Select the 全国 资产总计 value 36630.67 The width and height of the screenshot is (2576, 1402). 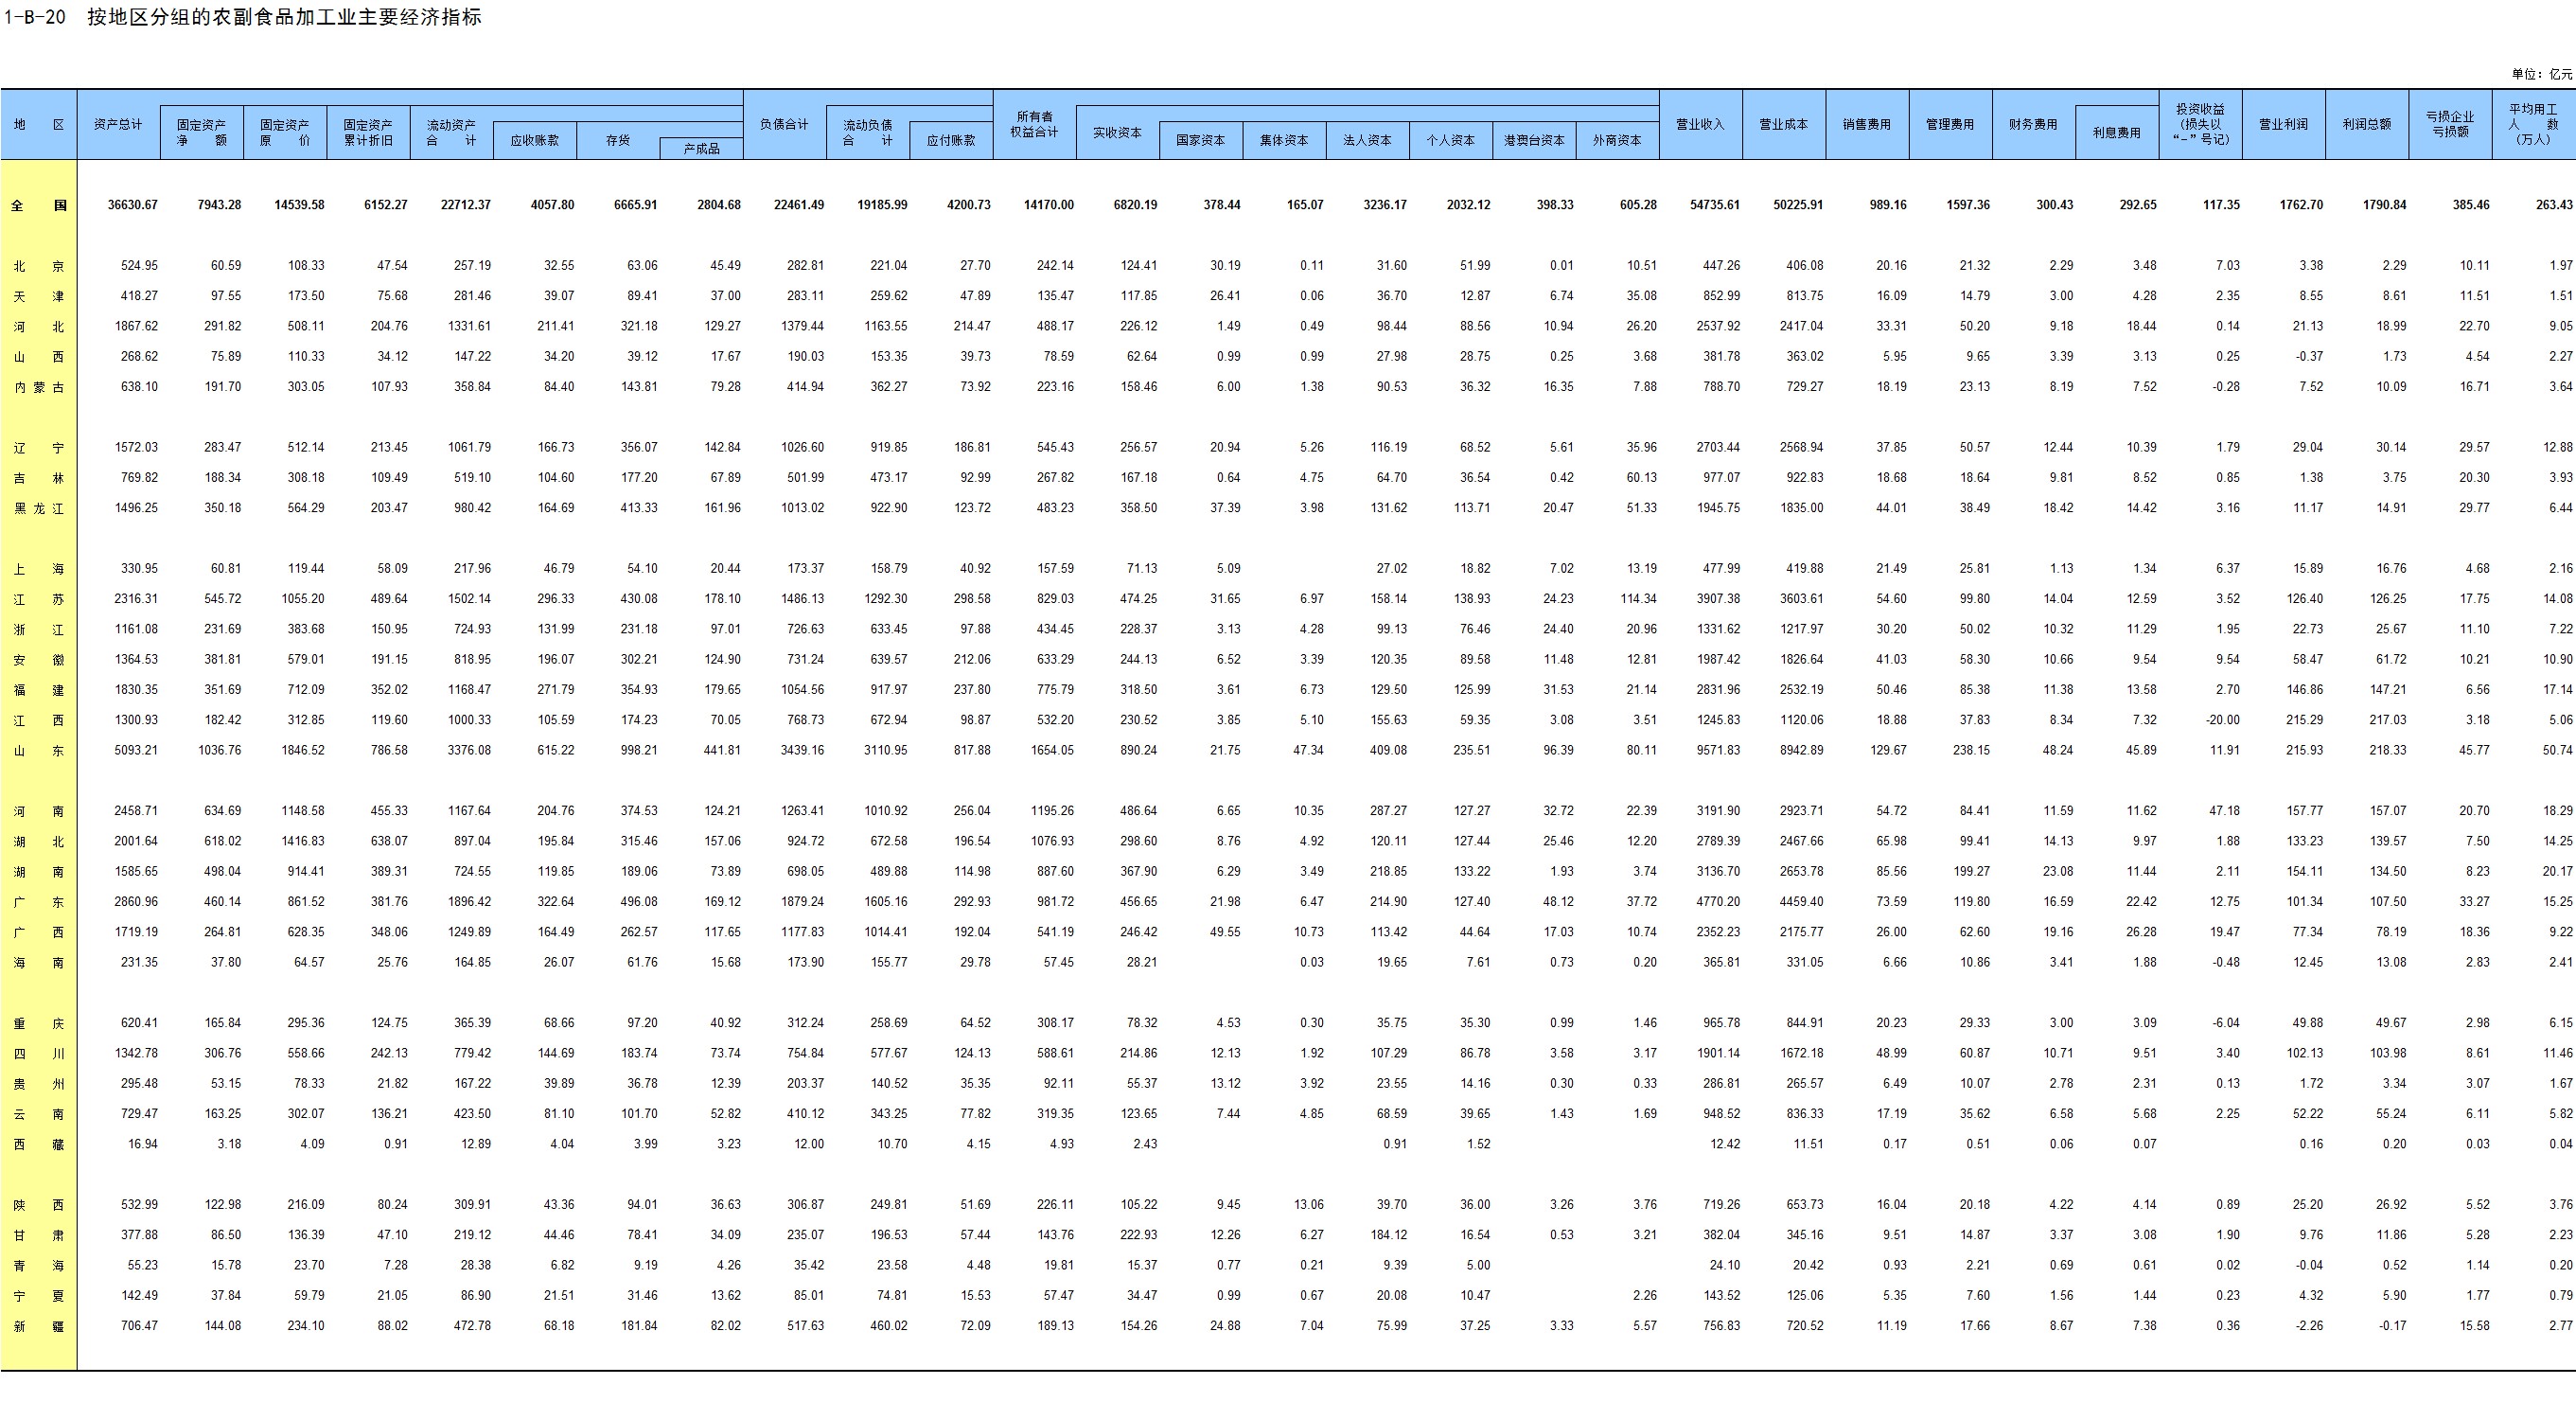132,205
